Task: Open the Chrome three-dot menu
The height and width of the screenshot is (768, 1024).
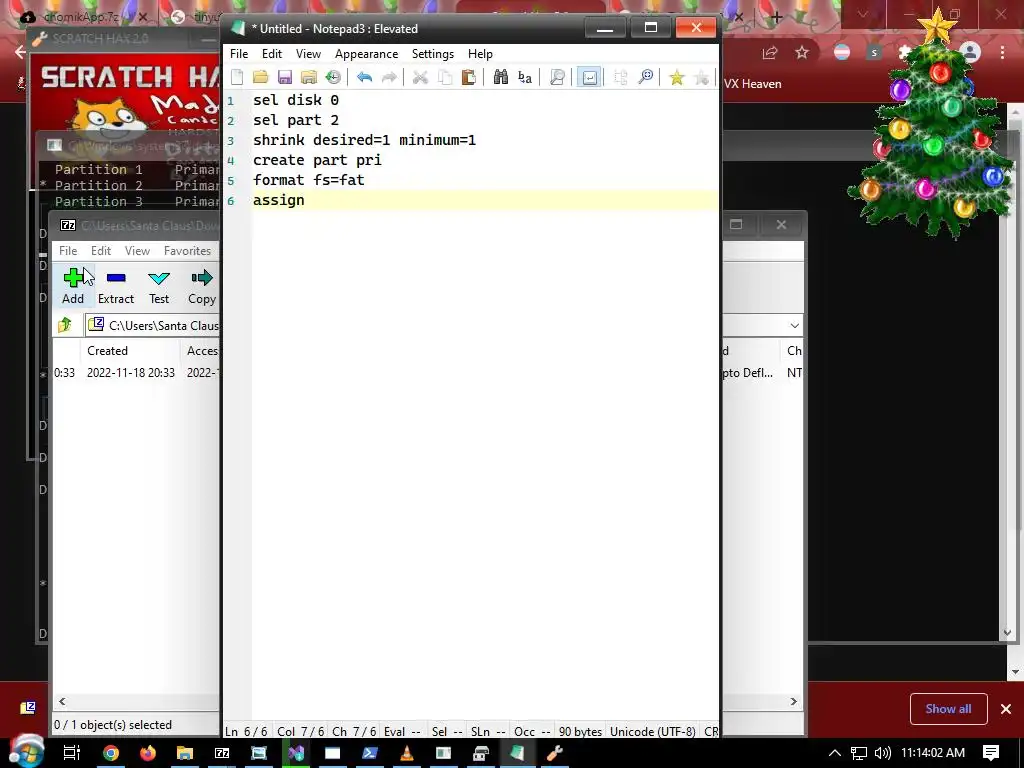Action: tap(1002, 53)
